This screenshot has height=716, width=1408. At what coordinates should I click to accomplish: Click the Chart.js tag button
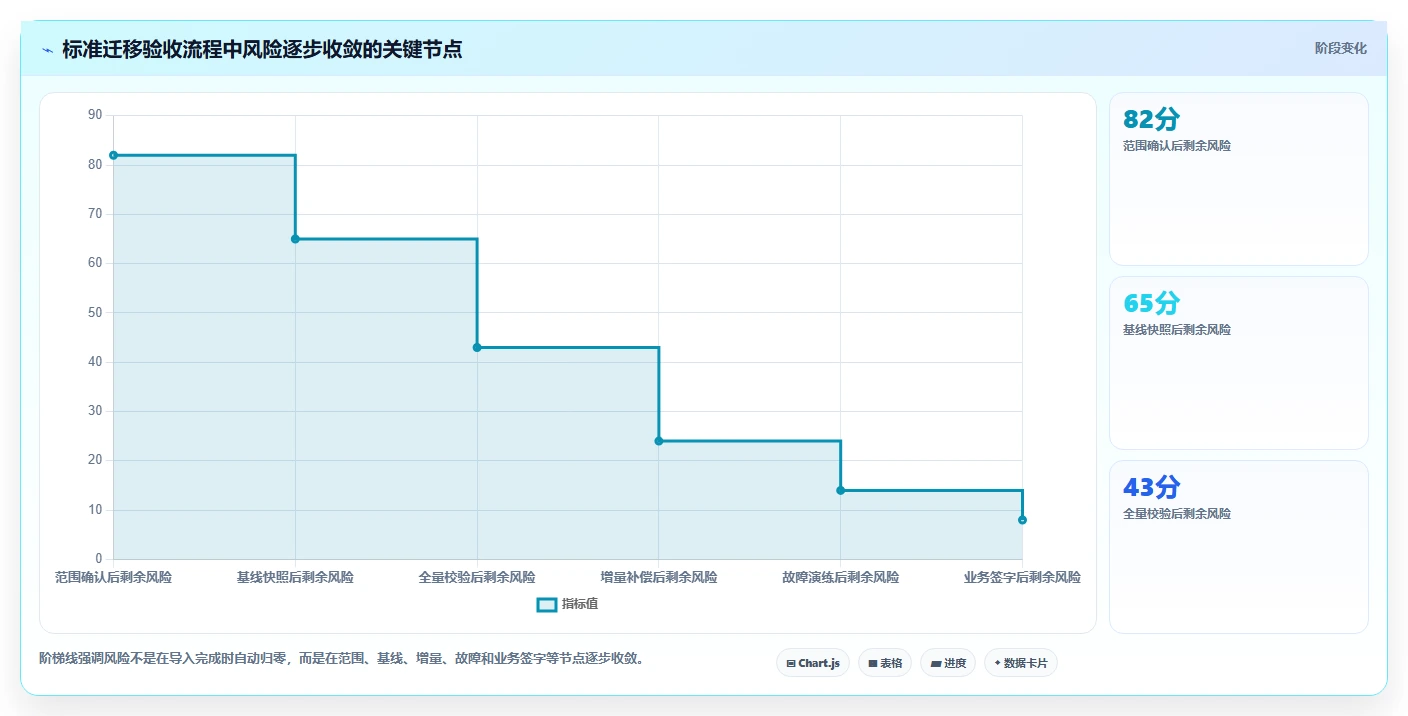[x=812, y=663]
